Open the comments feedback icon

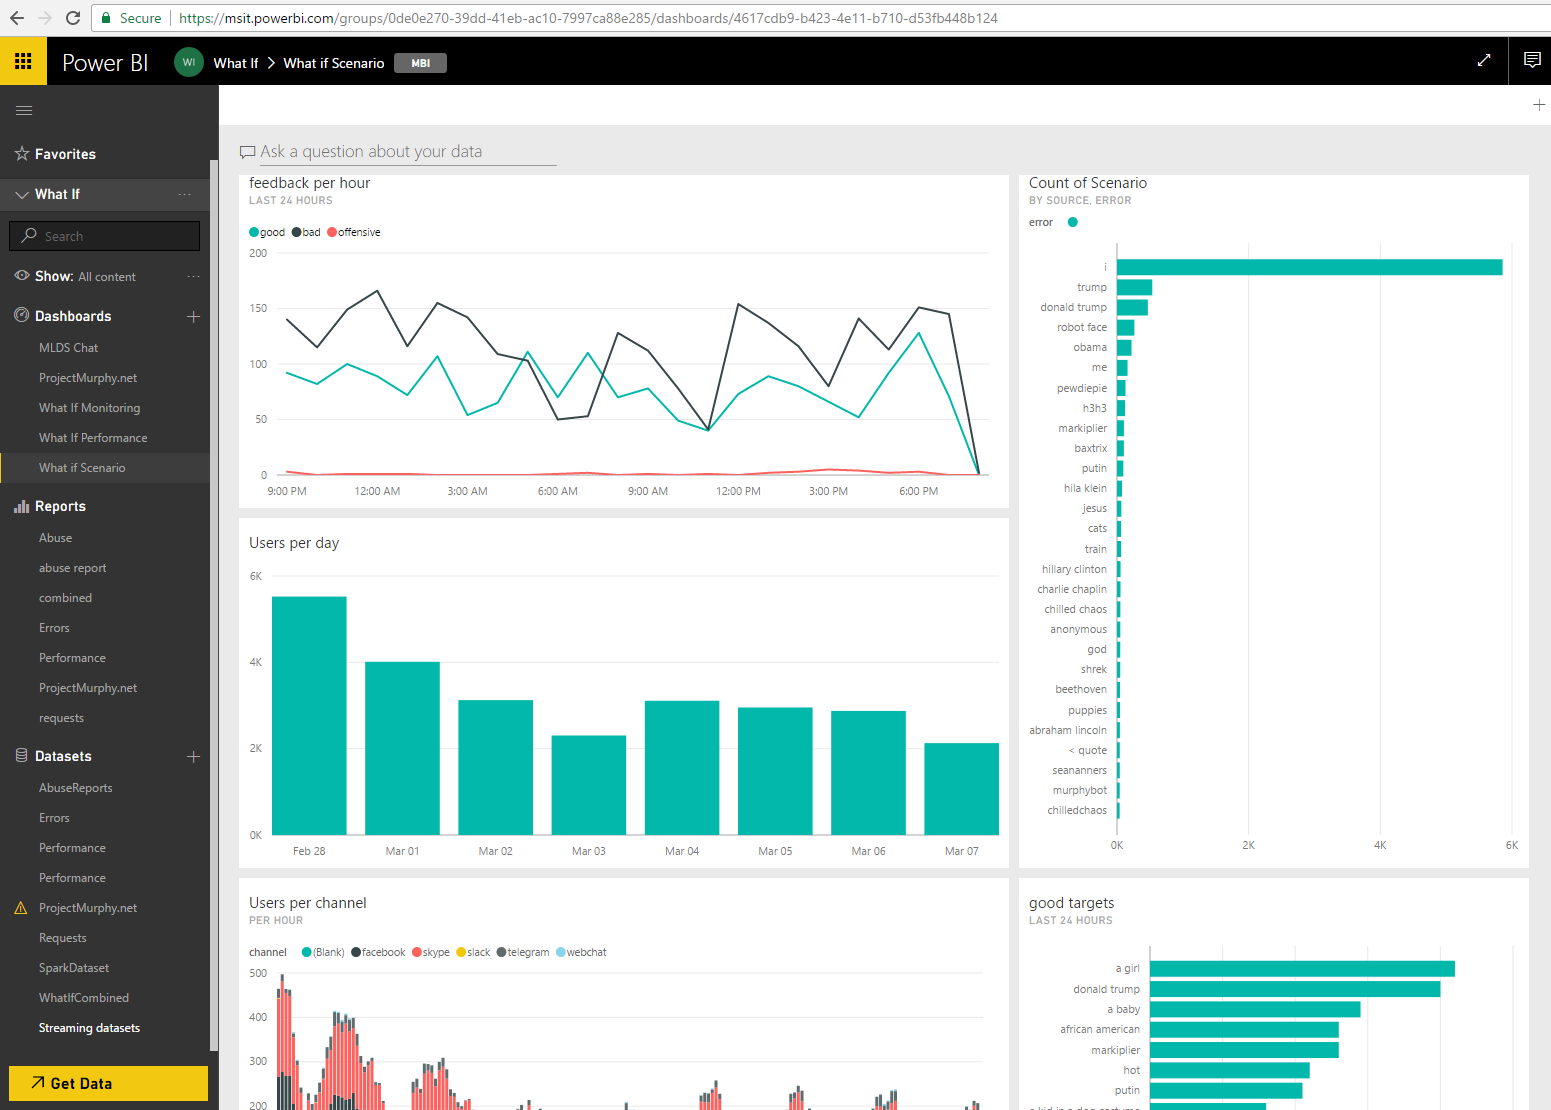point(1531,61)
